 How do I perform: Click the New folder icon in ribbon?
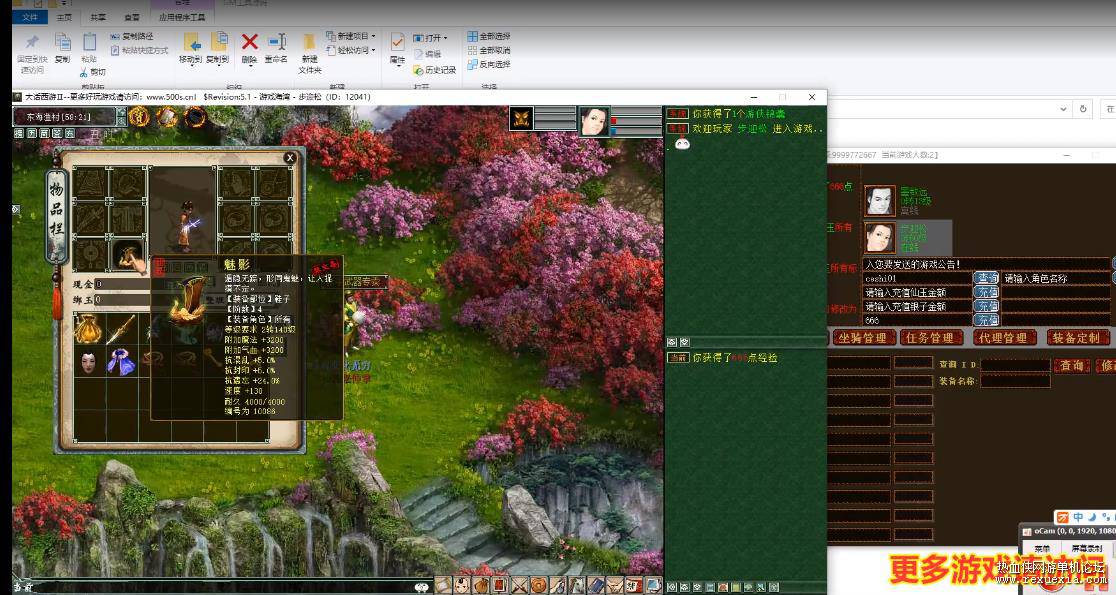click(310, 42)
